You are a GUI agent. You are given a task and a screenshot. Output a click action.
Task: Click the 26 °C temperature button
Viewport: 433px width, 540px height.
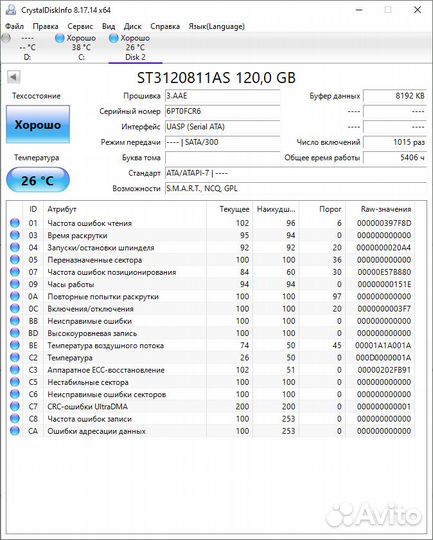click(38, 180)
